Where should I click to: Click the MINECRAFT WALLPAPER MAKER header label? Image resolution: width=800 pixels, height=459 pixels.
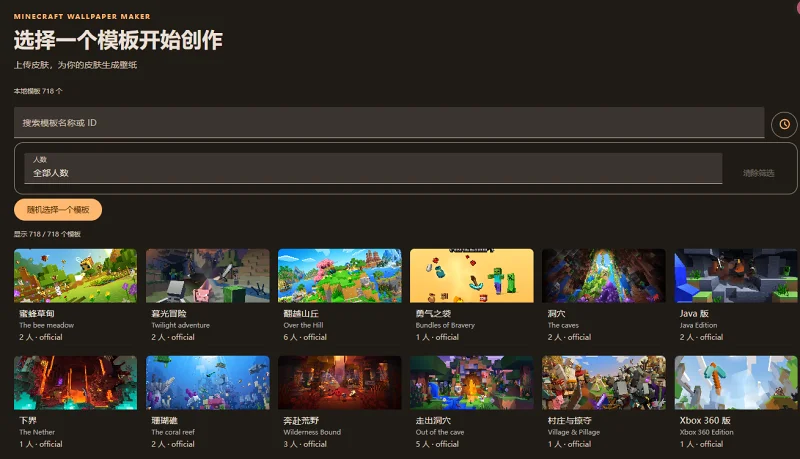coord(82,16)
